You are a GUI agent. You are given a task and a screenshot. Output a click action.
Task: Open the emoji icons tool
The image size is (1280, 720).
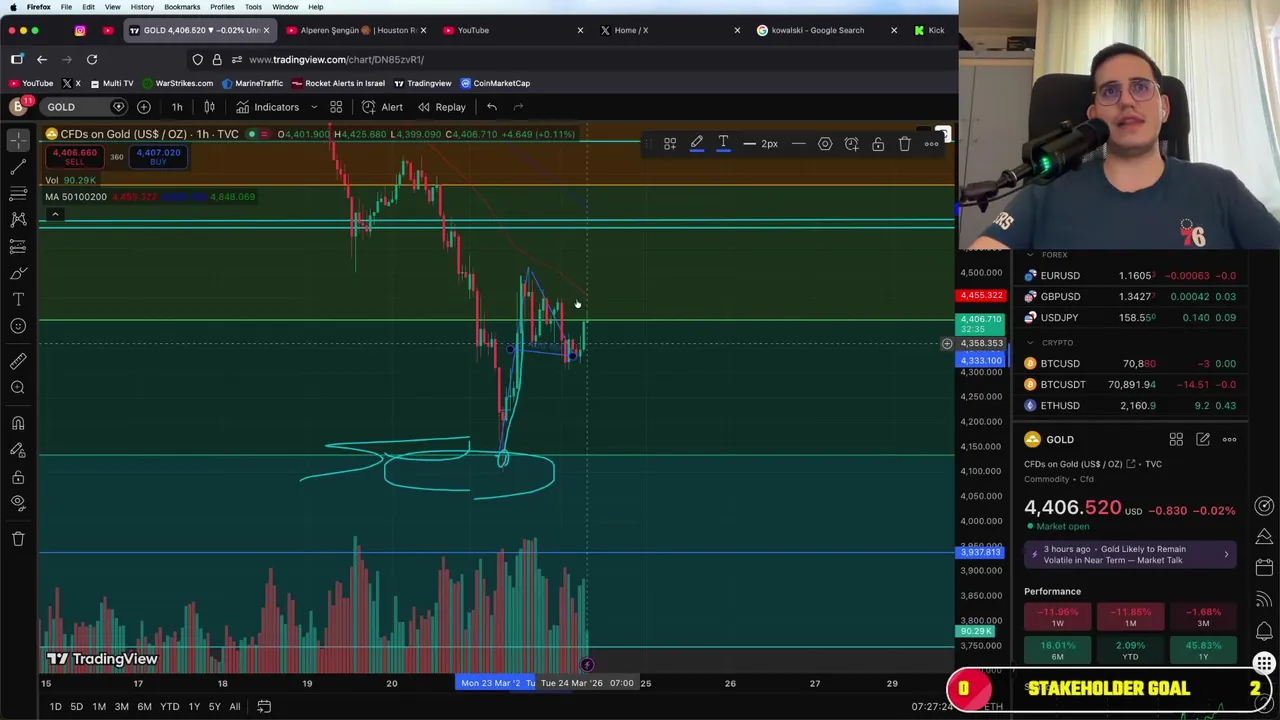pos(18,325)
